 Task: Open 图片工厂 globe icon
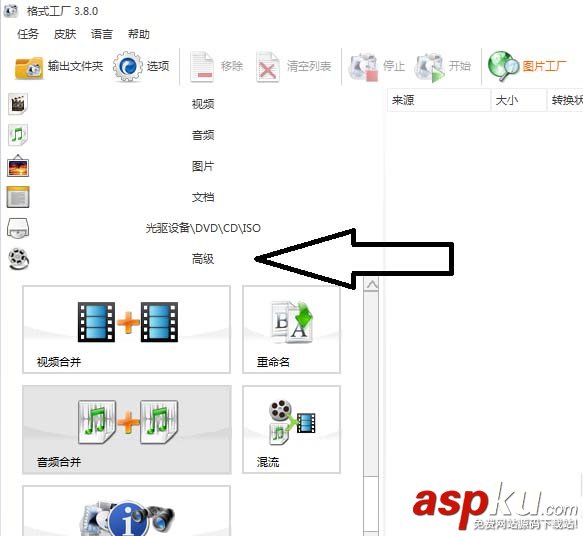pyautogui.click(x=503, y=67)
